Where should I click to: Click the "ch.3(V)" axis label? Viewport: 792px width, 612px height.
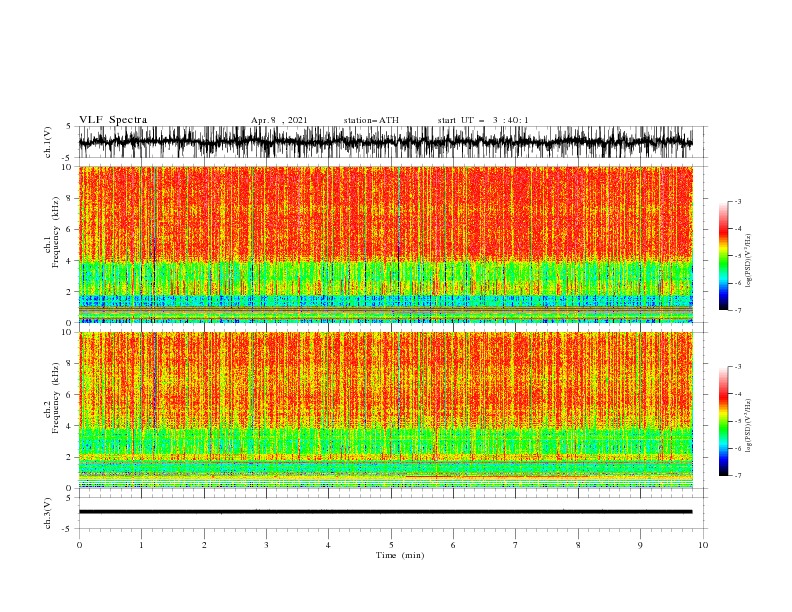(x=48, y=513)
